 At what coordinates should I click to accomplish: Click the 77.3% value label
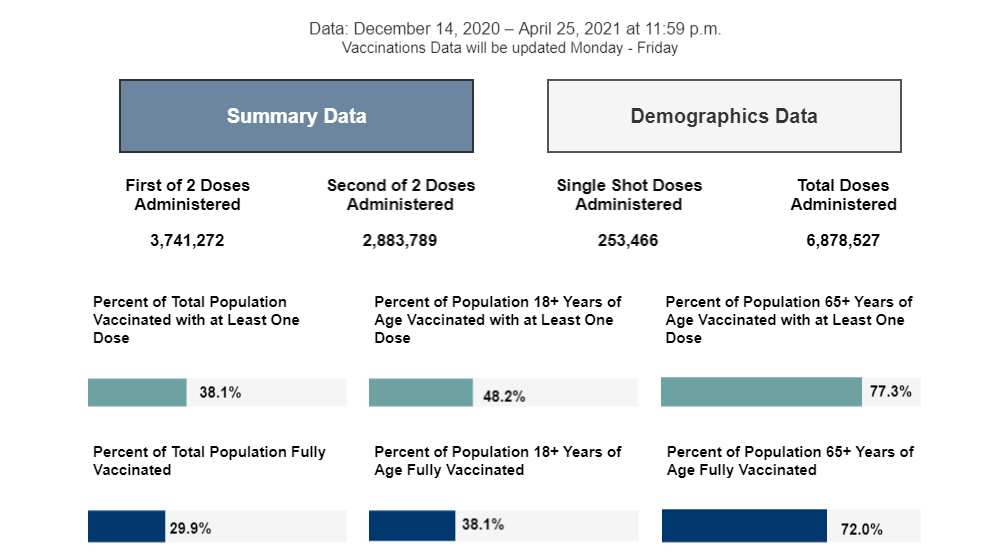[x=890, y=392]
